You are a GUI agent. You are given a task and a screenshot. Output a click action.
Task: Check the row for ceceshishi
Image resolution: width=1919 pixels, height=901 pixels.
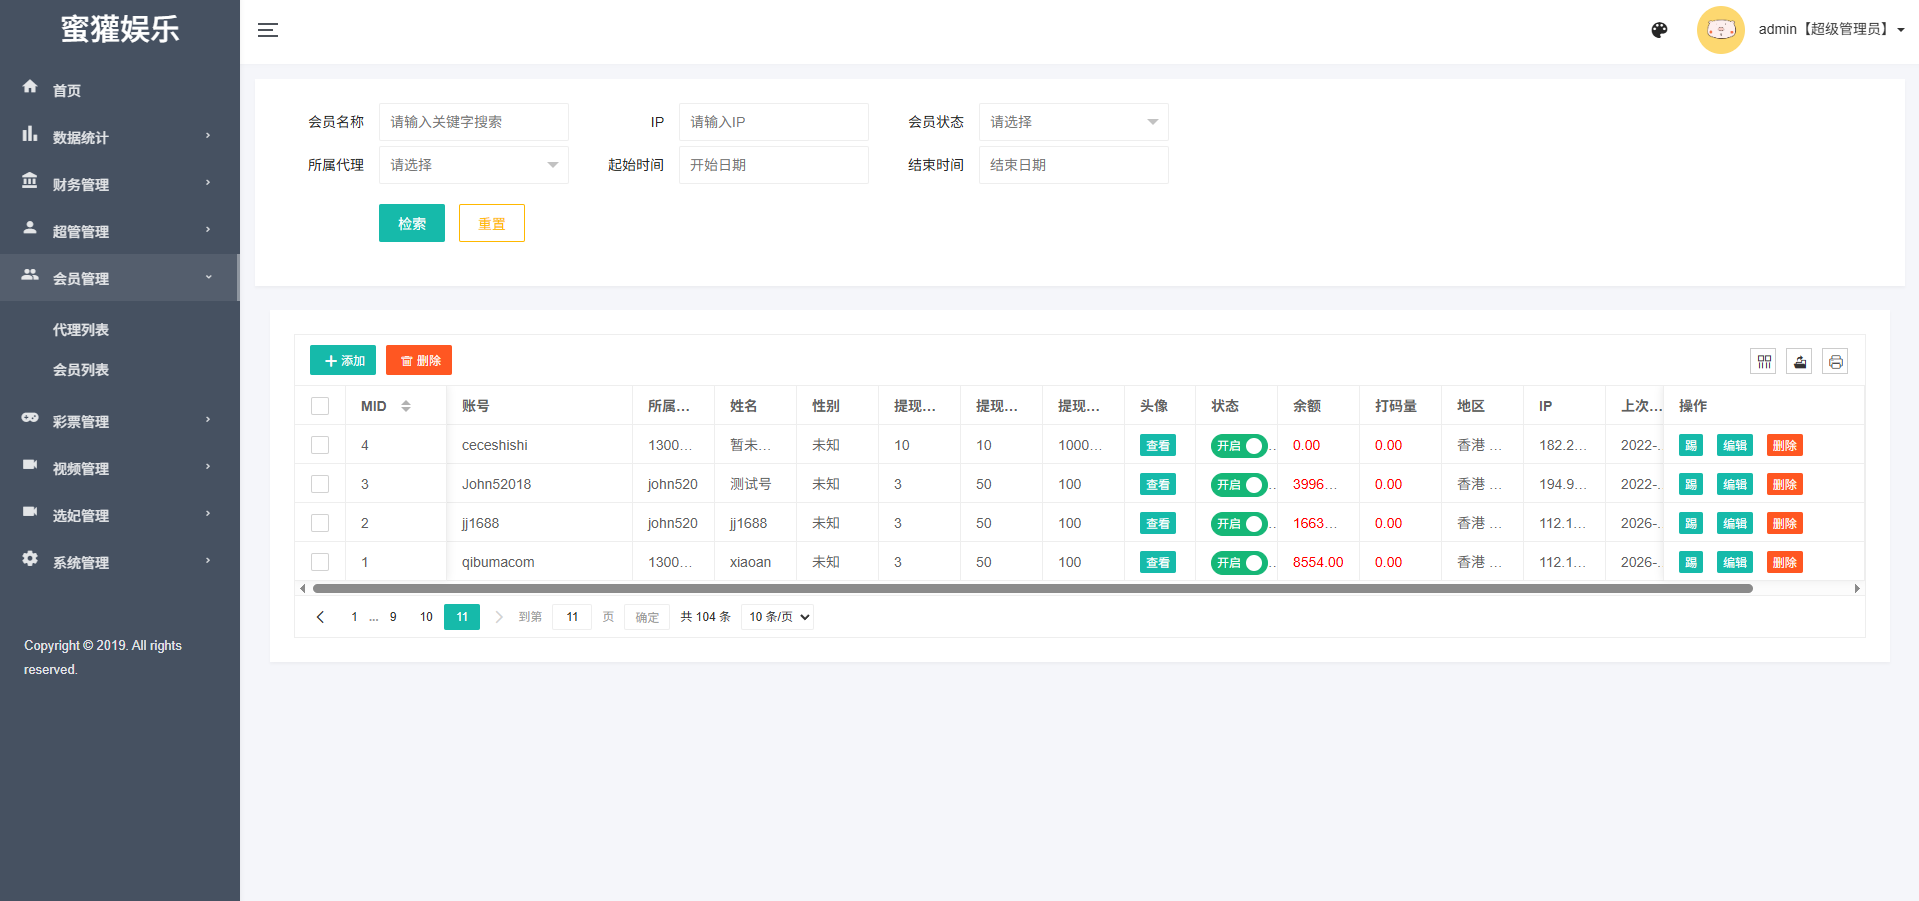[x=320, y=445]
